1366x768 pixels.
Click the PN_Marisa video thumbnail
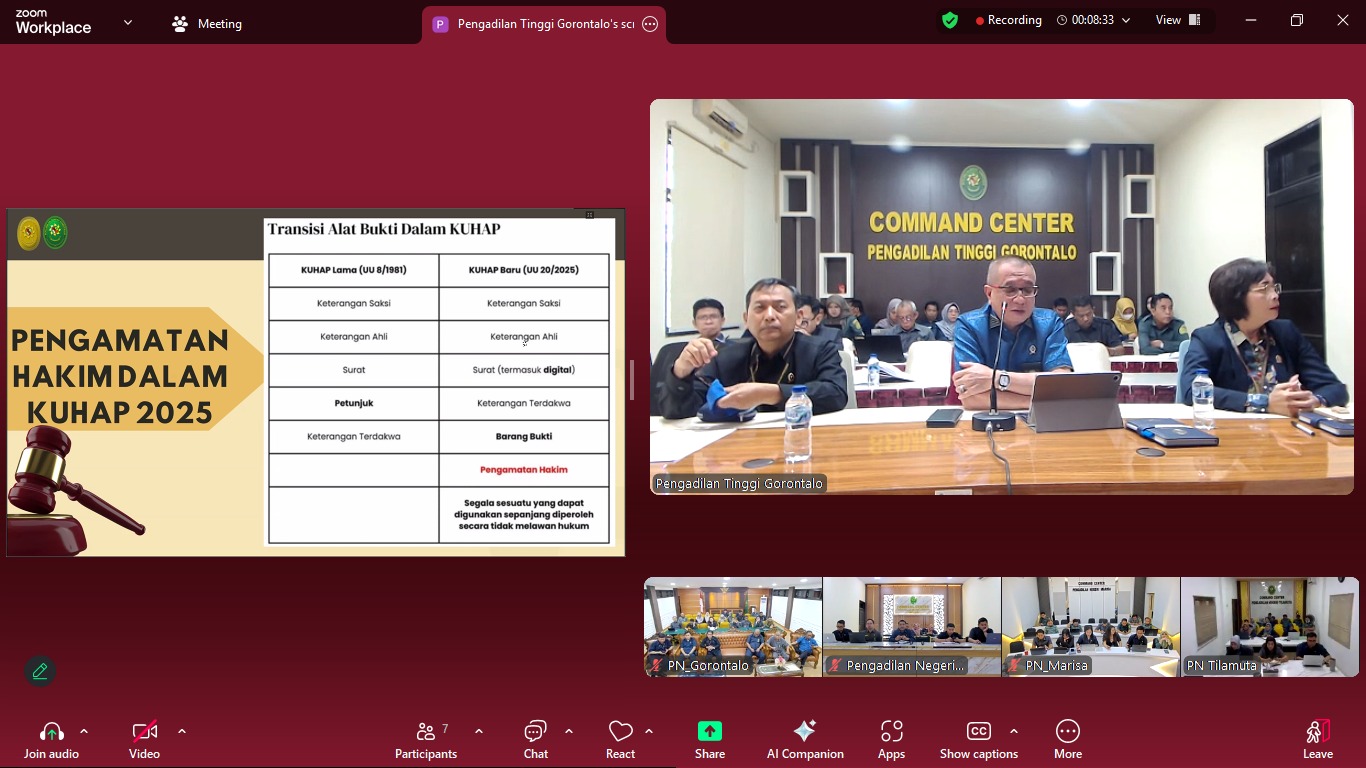(x=1090, y=626)
